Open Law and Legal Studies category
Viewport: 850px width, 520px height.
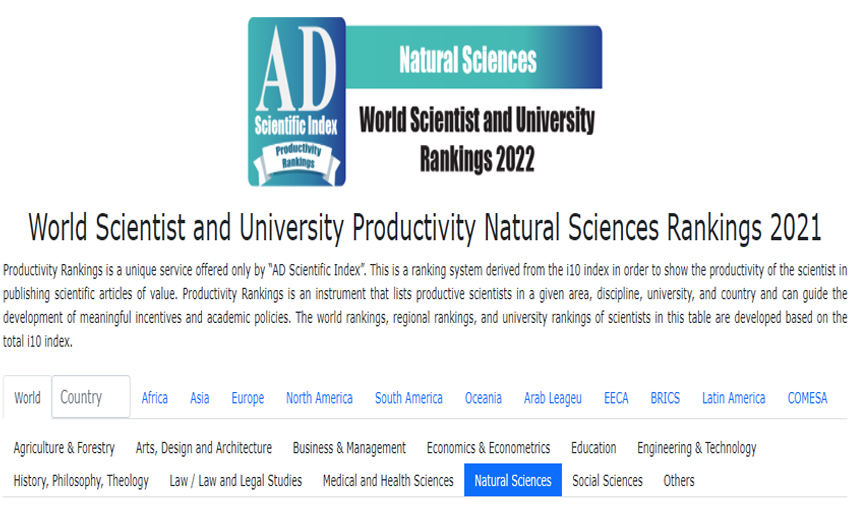tap(236, 481)
